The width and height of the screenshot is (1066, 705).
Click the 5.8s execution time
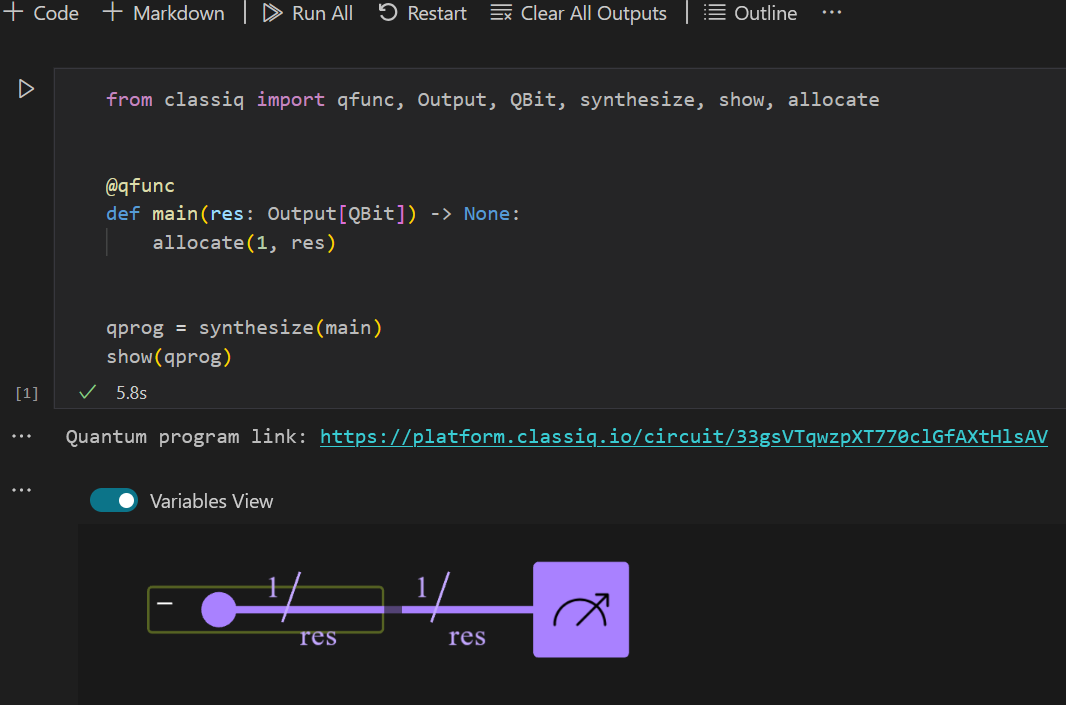[131, 393]
